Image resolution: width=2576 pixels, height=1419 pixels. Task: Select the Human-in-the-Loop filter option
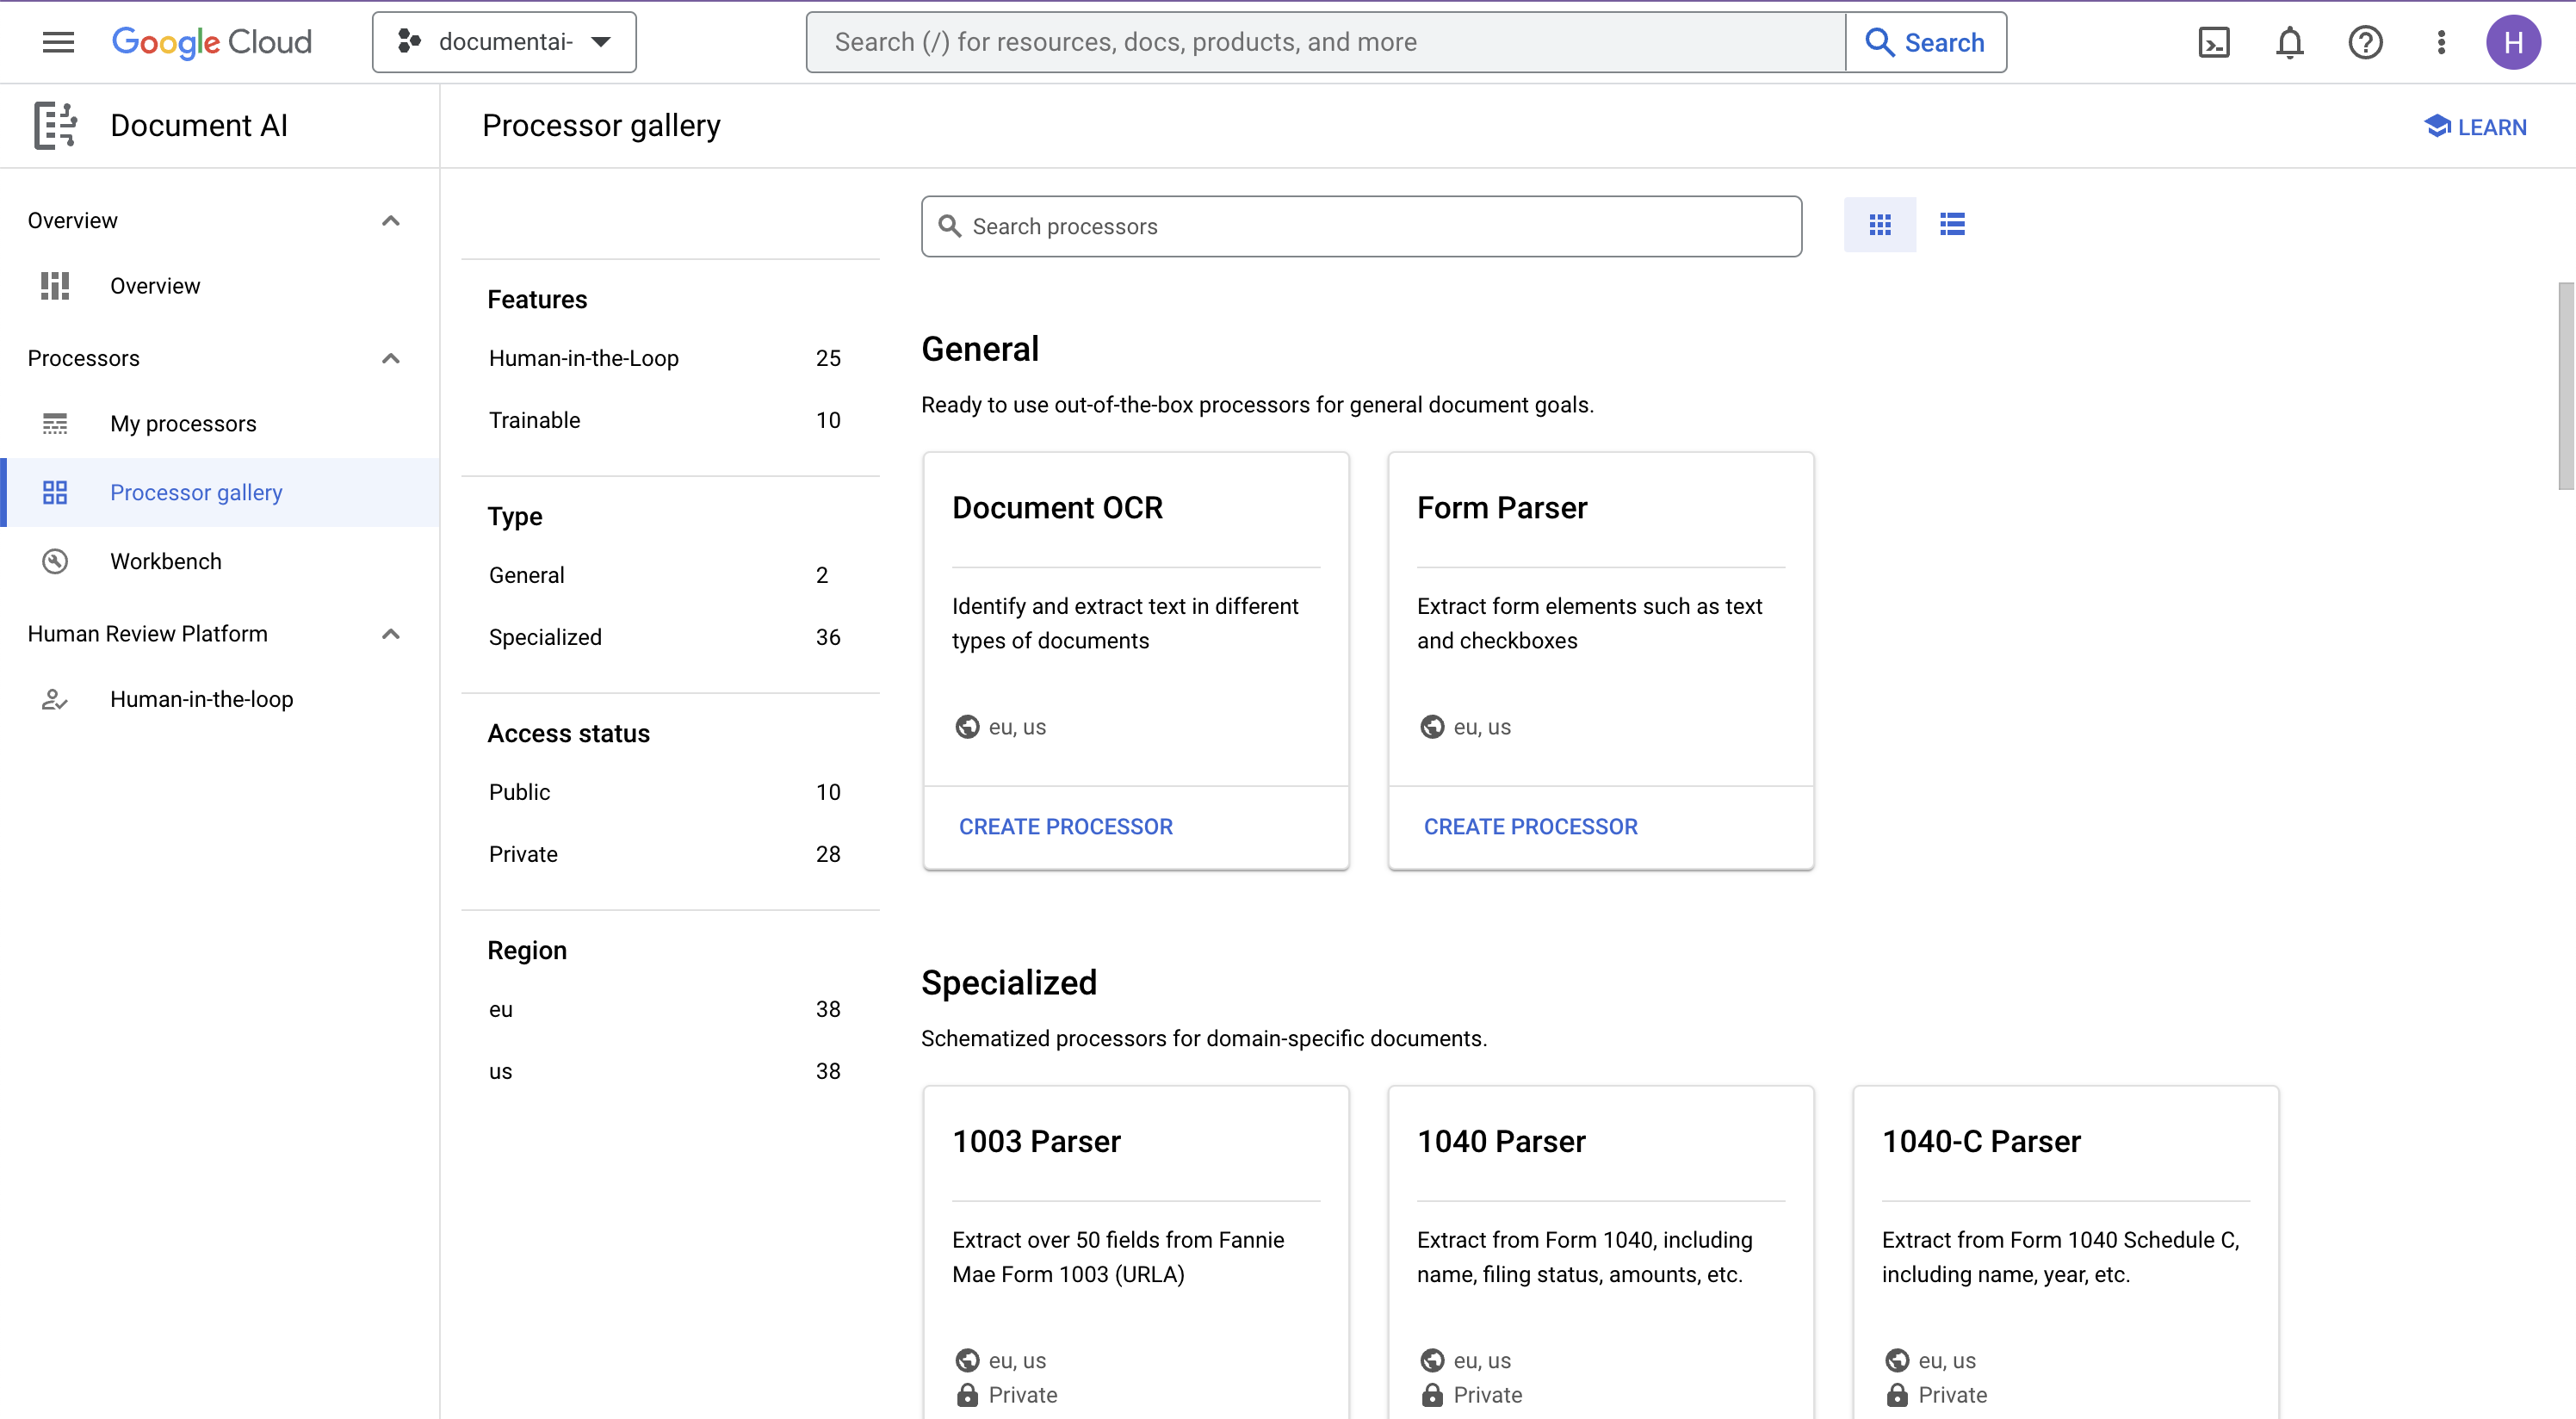pyautogui.click(x=584, y=358)
